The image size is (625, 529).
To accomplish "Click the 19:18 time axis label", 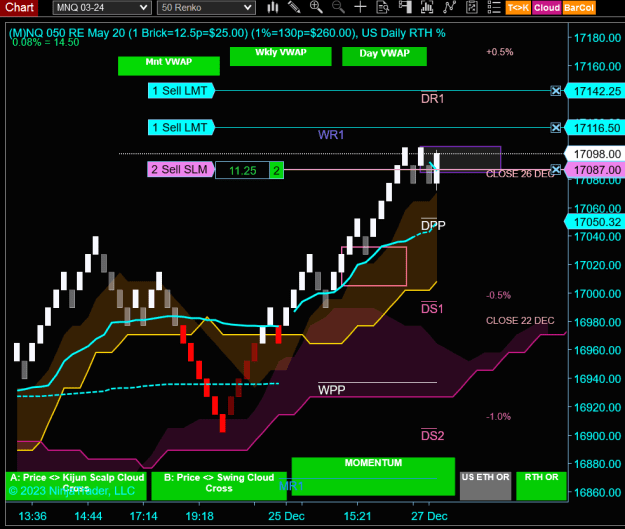I will [199, 516].
